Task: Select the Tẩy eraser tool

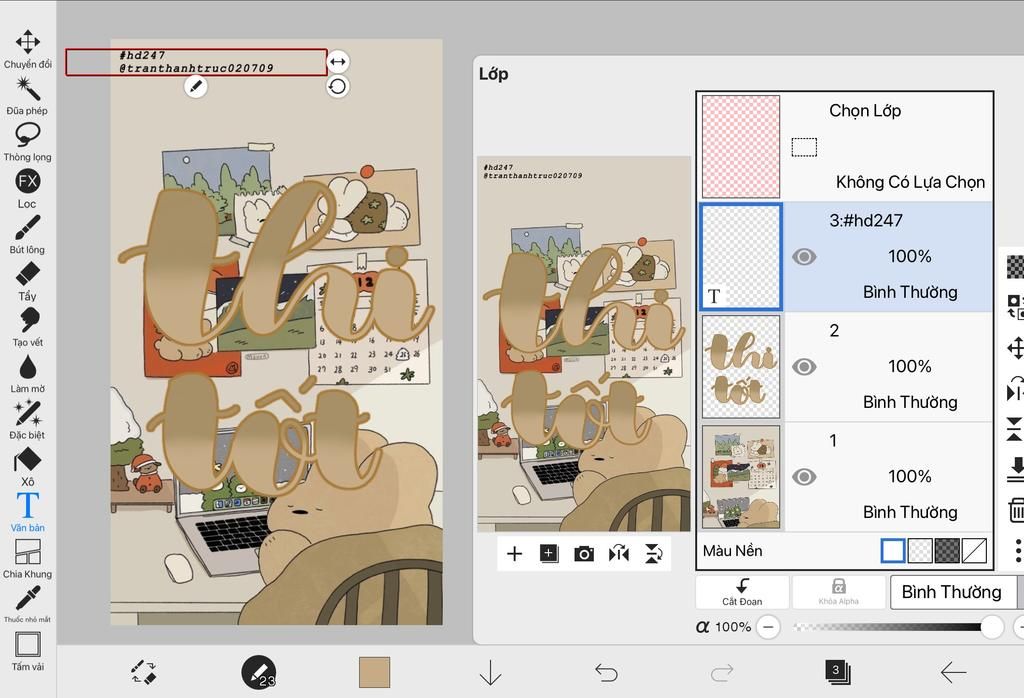Action: [x=27, y=281]
